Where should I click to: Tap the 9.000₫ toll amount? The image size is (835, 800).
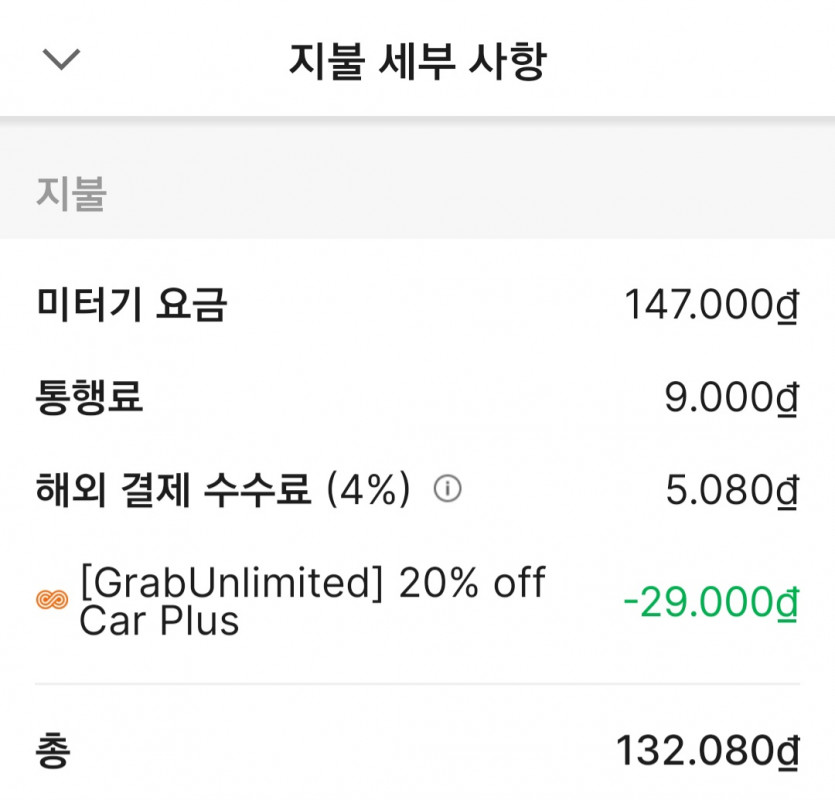(x=731, y=398)
